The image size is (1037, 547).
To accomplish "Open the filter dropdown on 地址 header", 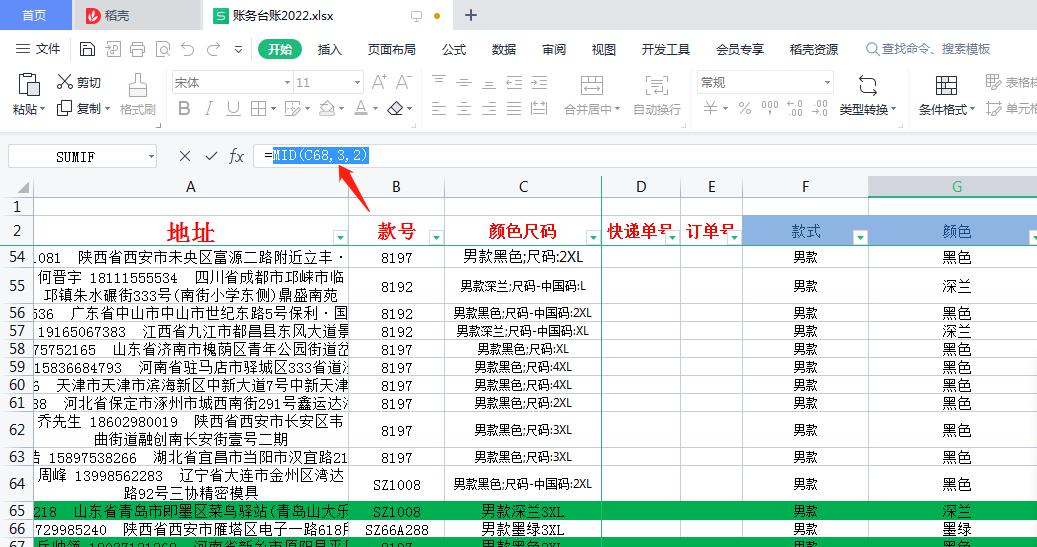I will tap(340, 237).
